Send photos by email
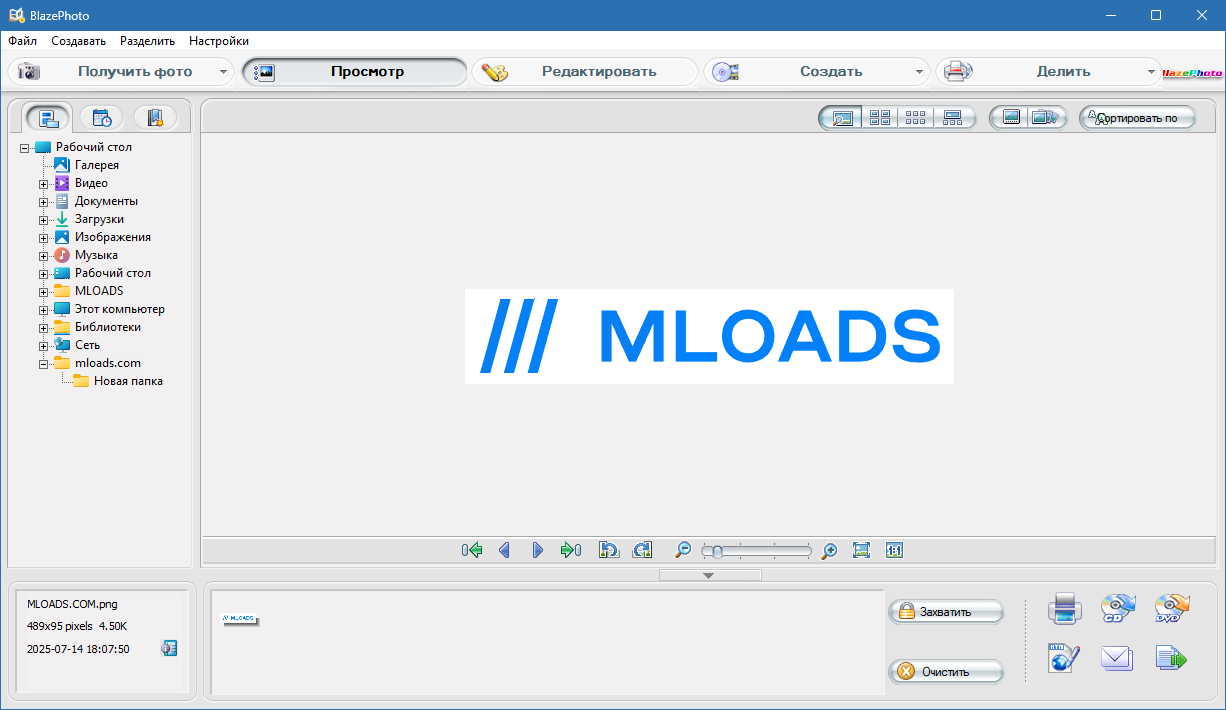1226x710 pixels. (x=1117, y=658)
